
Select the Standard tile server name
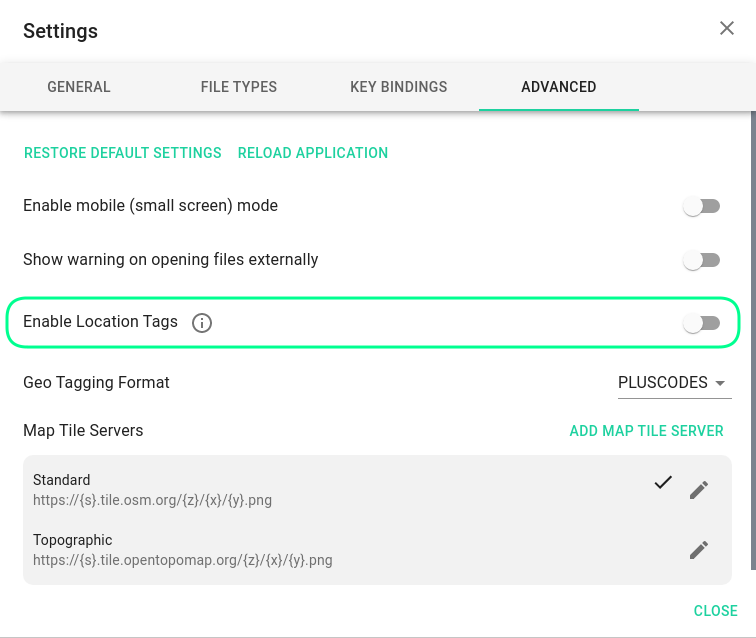click(62, 480)
